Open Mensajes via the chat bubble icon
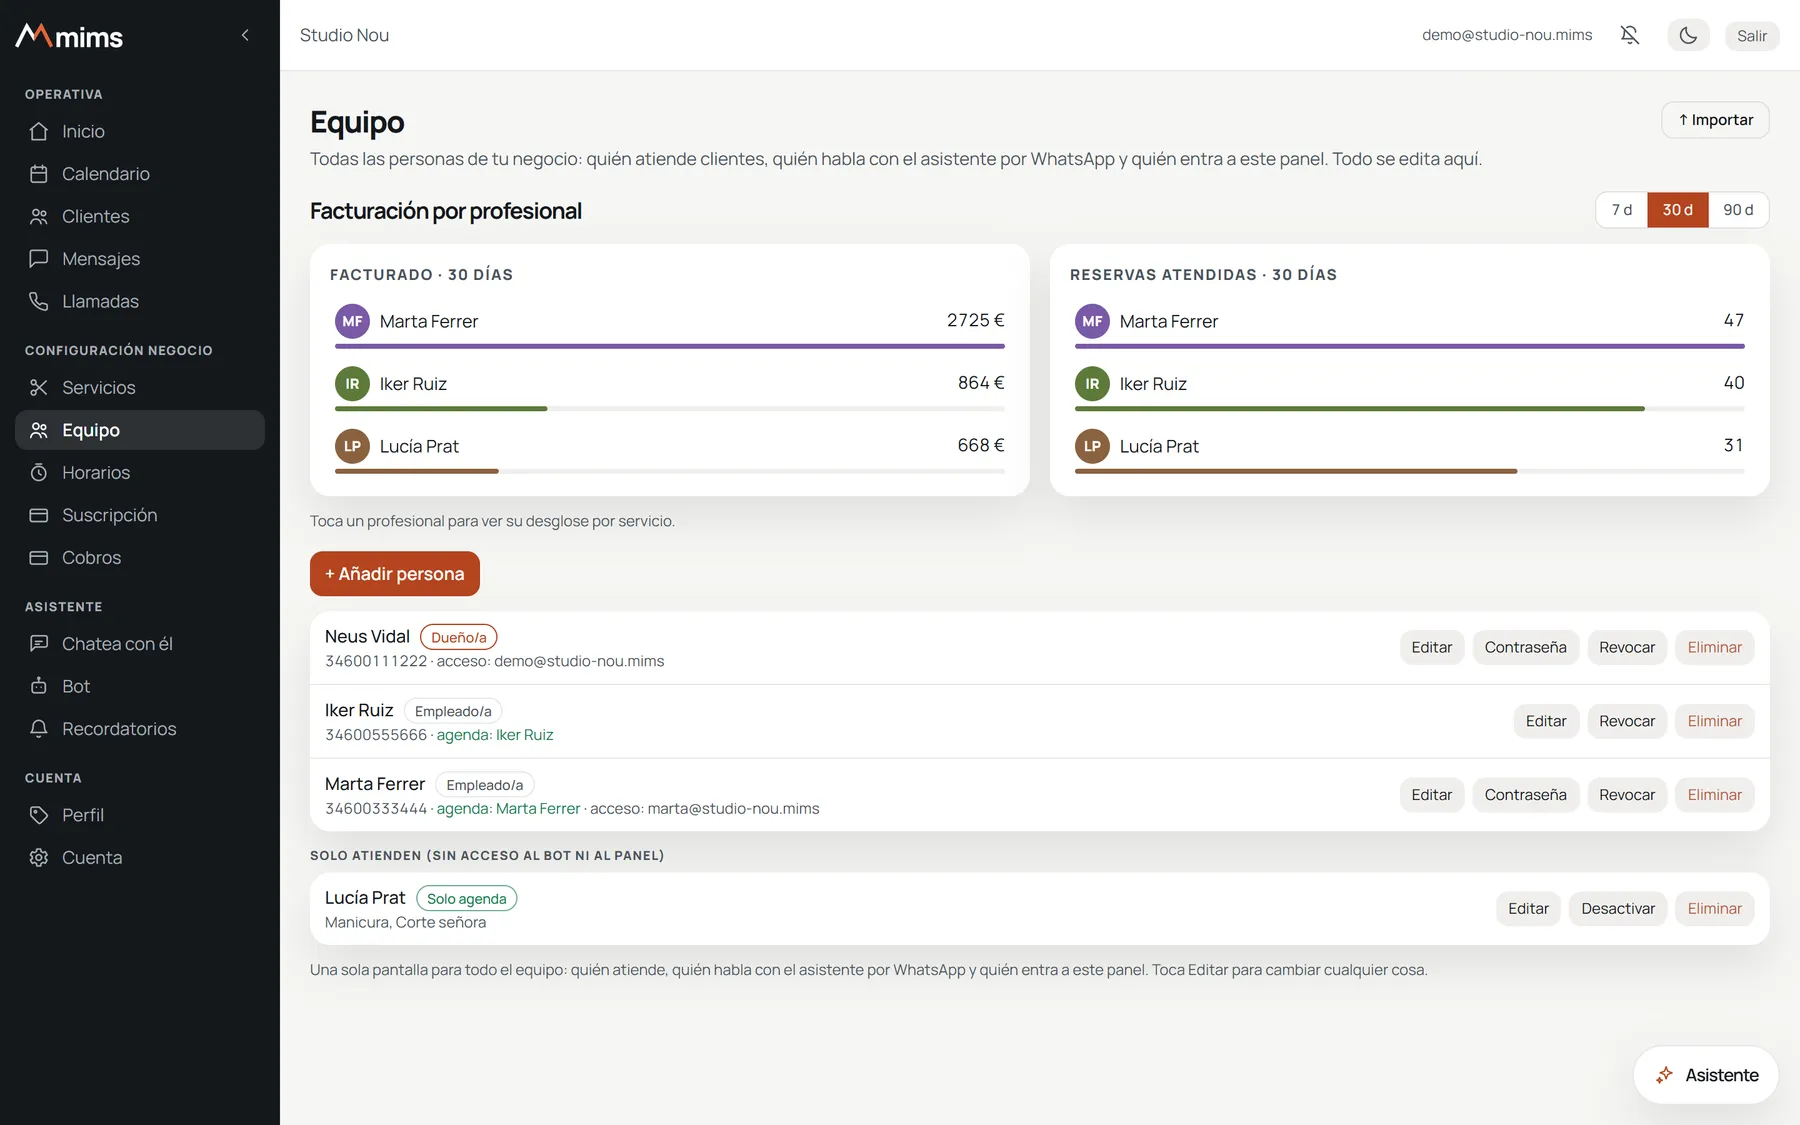 click(x=39, y=259)
